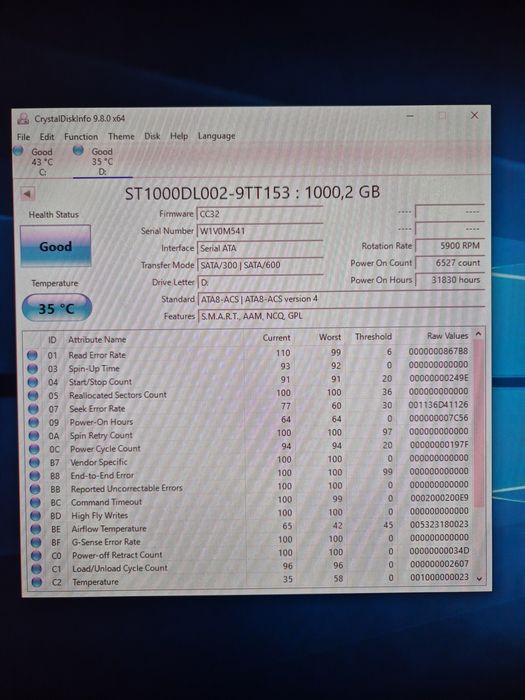Click the Raw Values column header
This screenshot has height=700, width=525.
(x=447, y=336)
